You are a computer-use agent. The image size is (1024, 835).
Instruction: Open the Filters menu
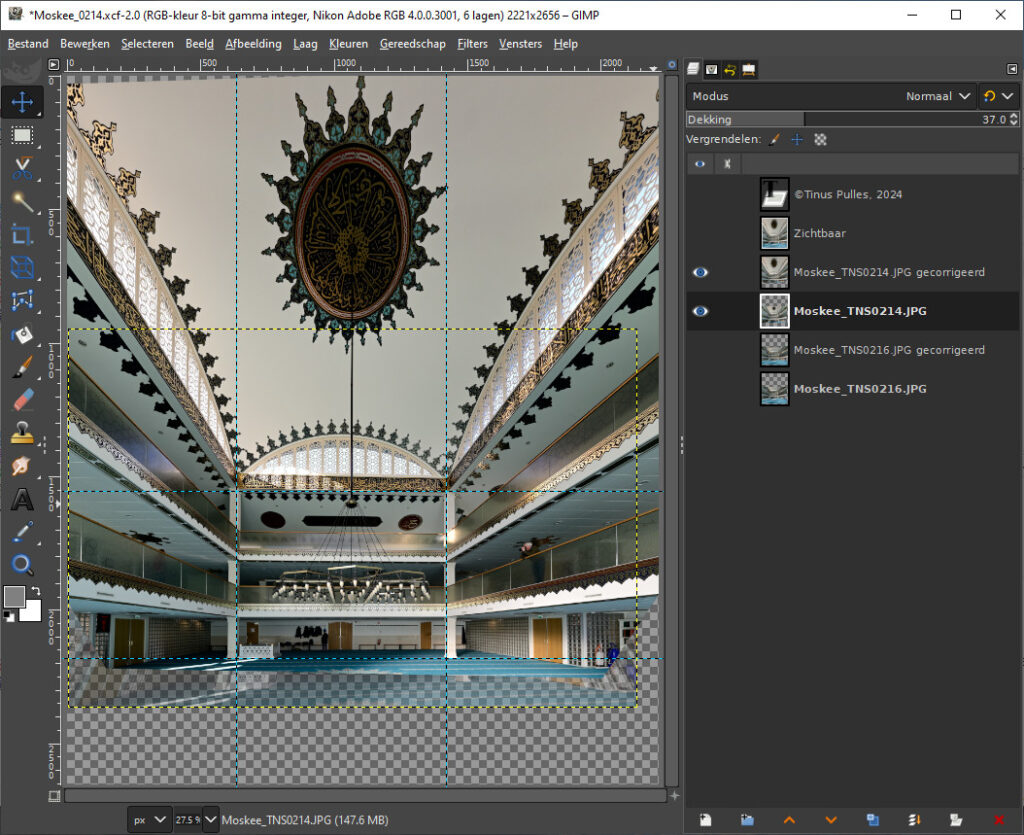coord(472,44)
